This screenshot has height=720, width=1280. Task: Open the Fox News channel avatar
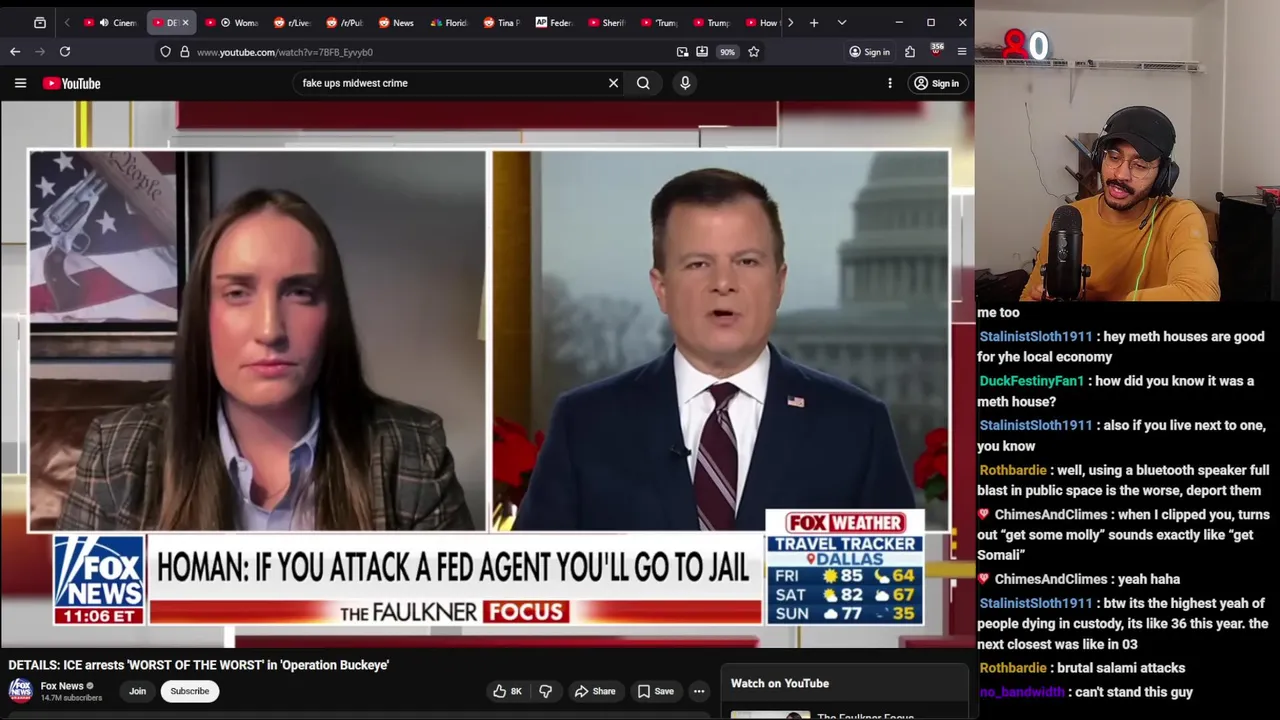coord(20,690)
